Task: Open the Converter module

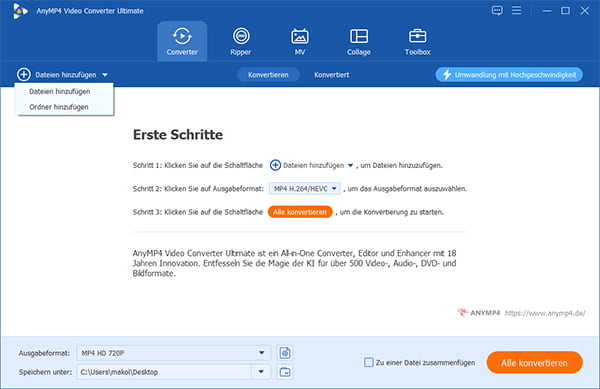Action: pyautogui.click(x=182, y=41)
